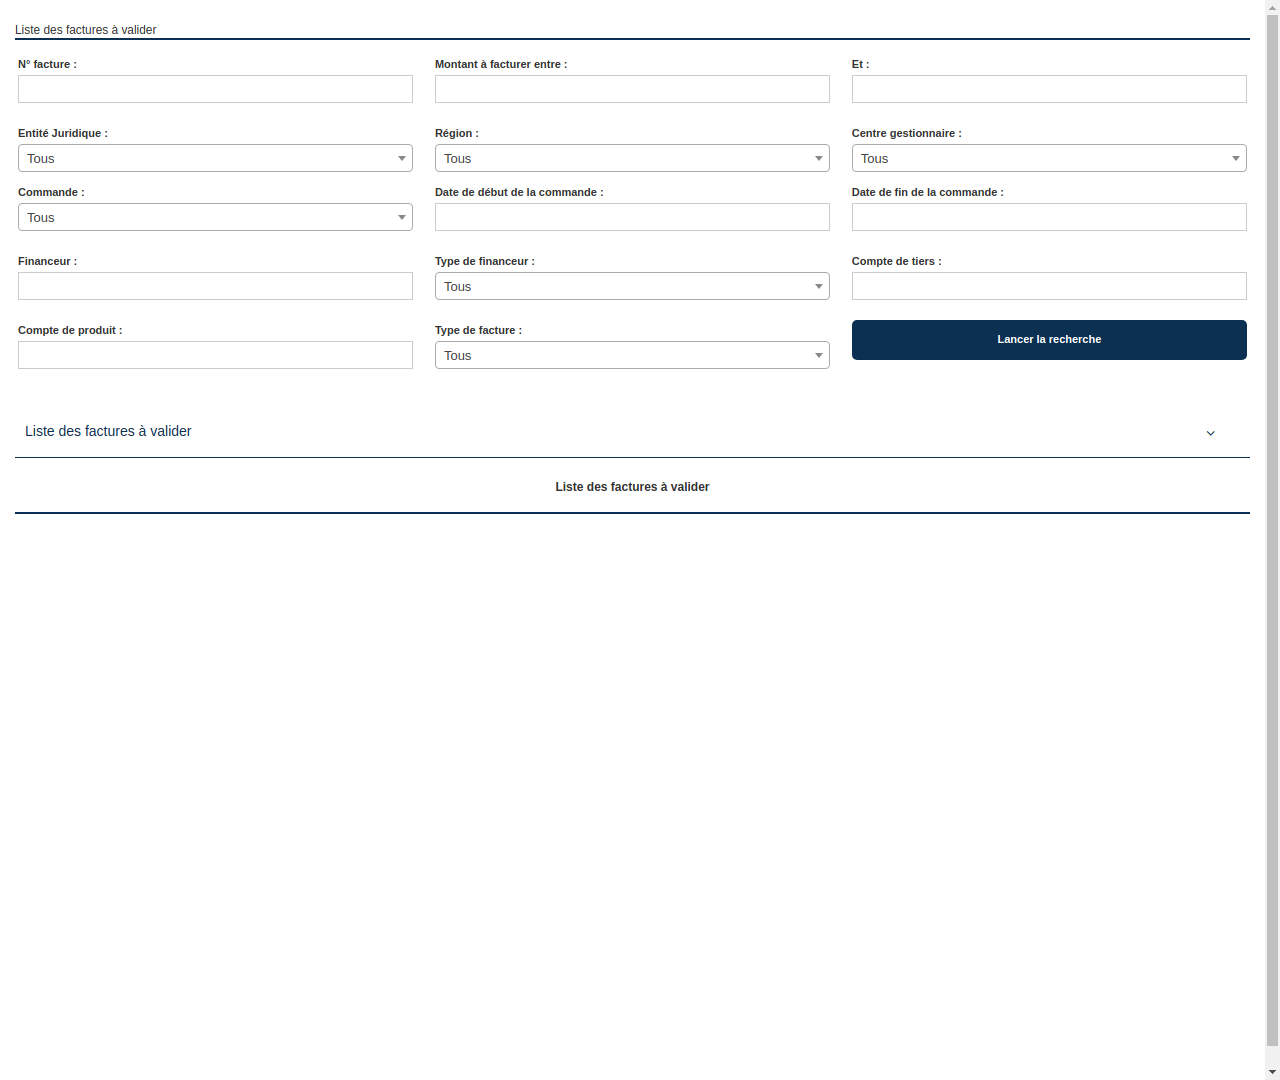1280x1080 pixels.
Task: Click the N° facture input field
Action: coord(215,89)
